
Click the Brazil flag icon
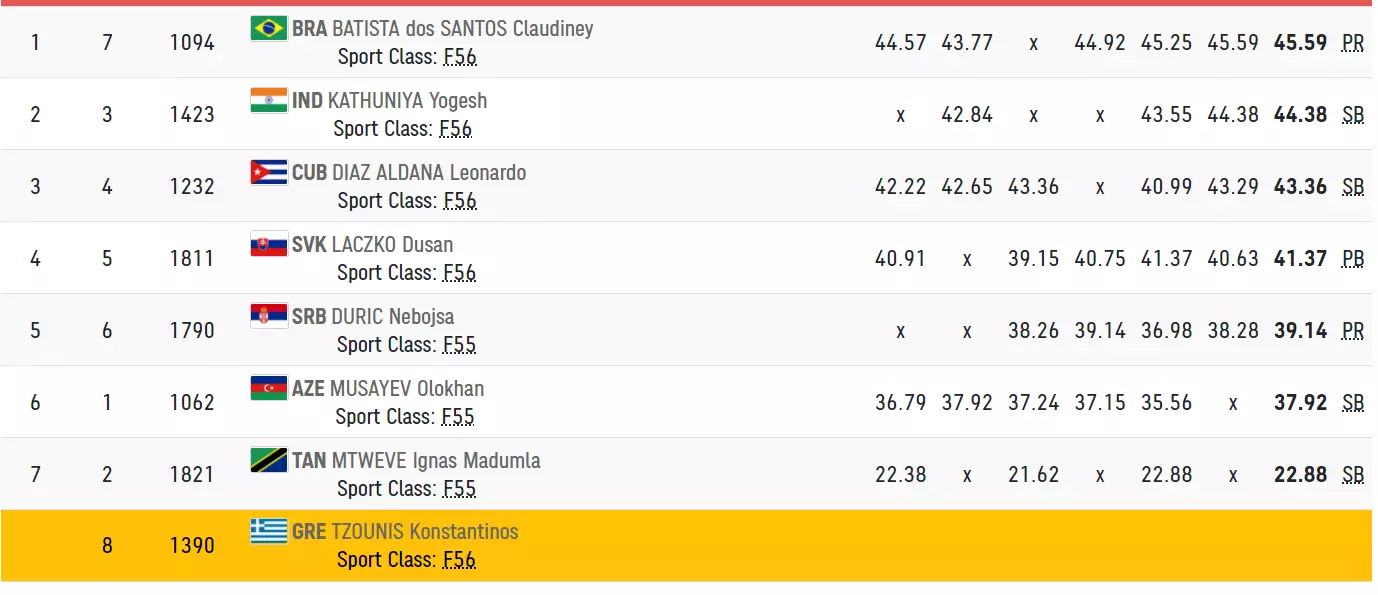[268, 28]
